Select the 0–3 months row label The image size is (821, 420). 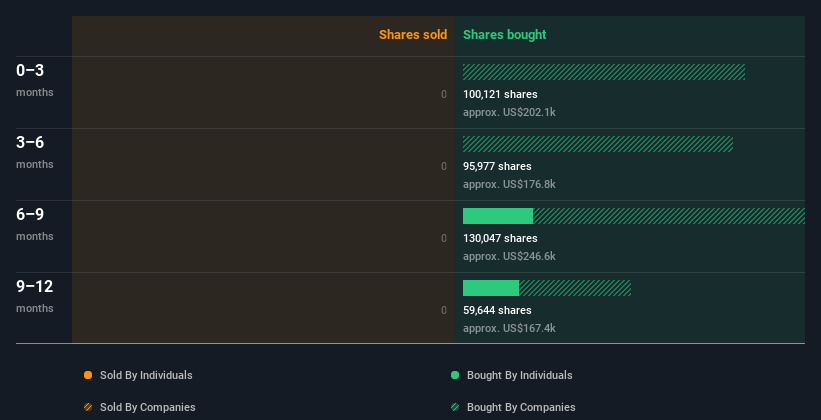35,80
